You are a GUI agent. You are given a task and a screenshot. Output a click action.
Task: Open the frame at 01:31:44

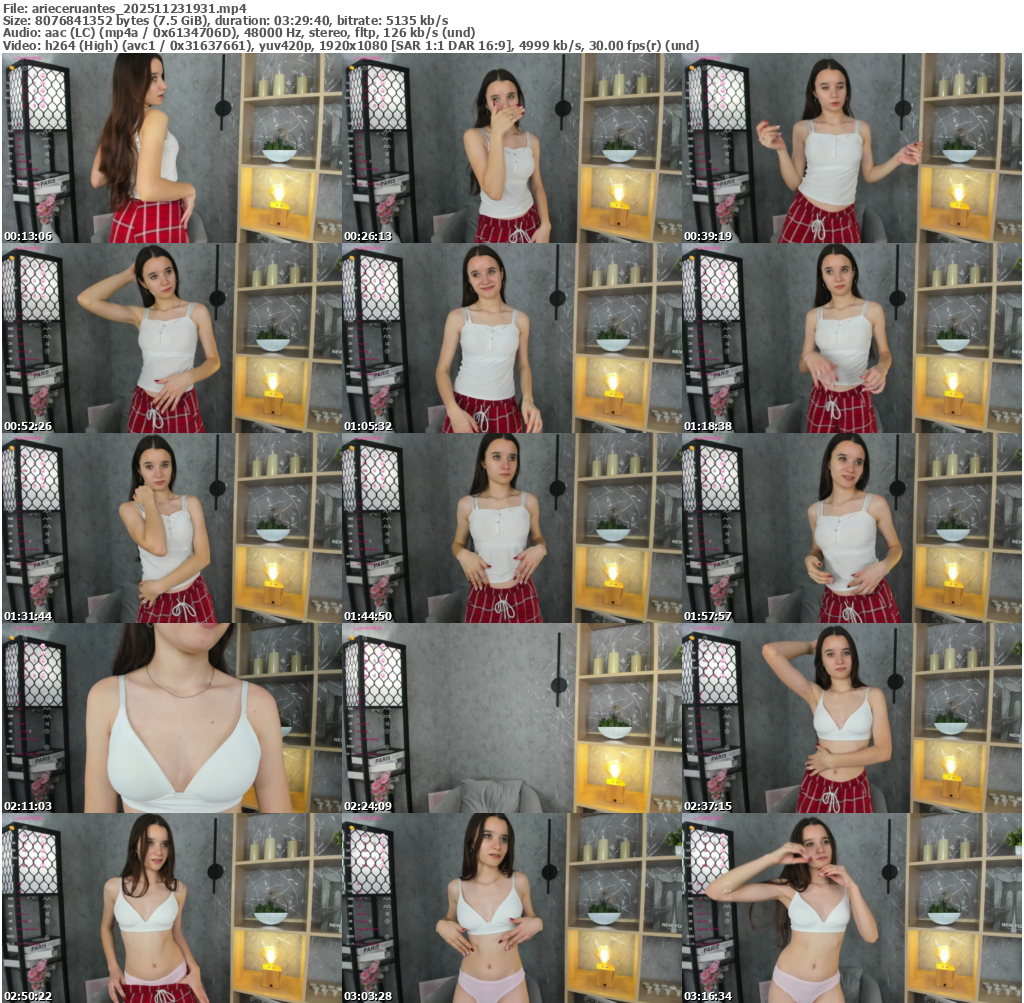coord(171,529)
